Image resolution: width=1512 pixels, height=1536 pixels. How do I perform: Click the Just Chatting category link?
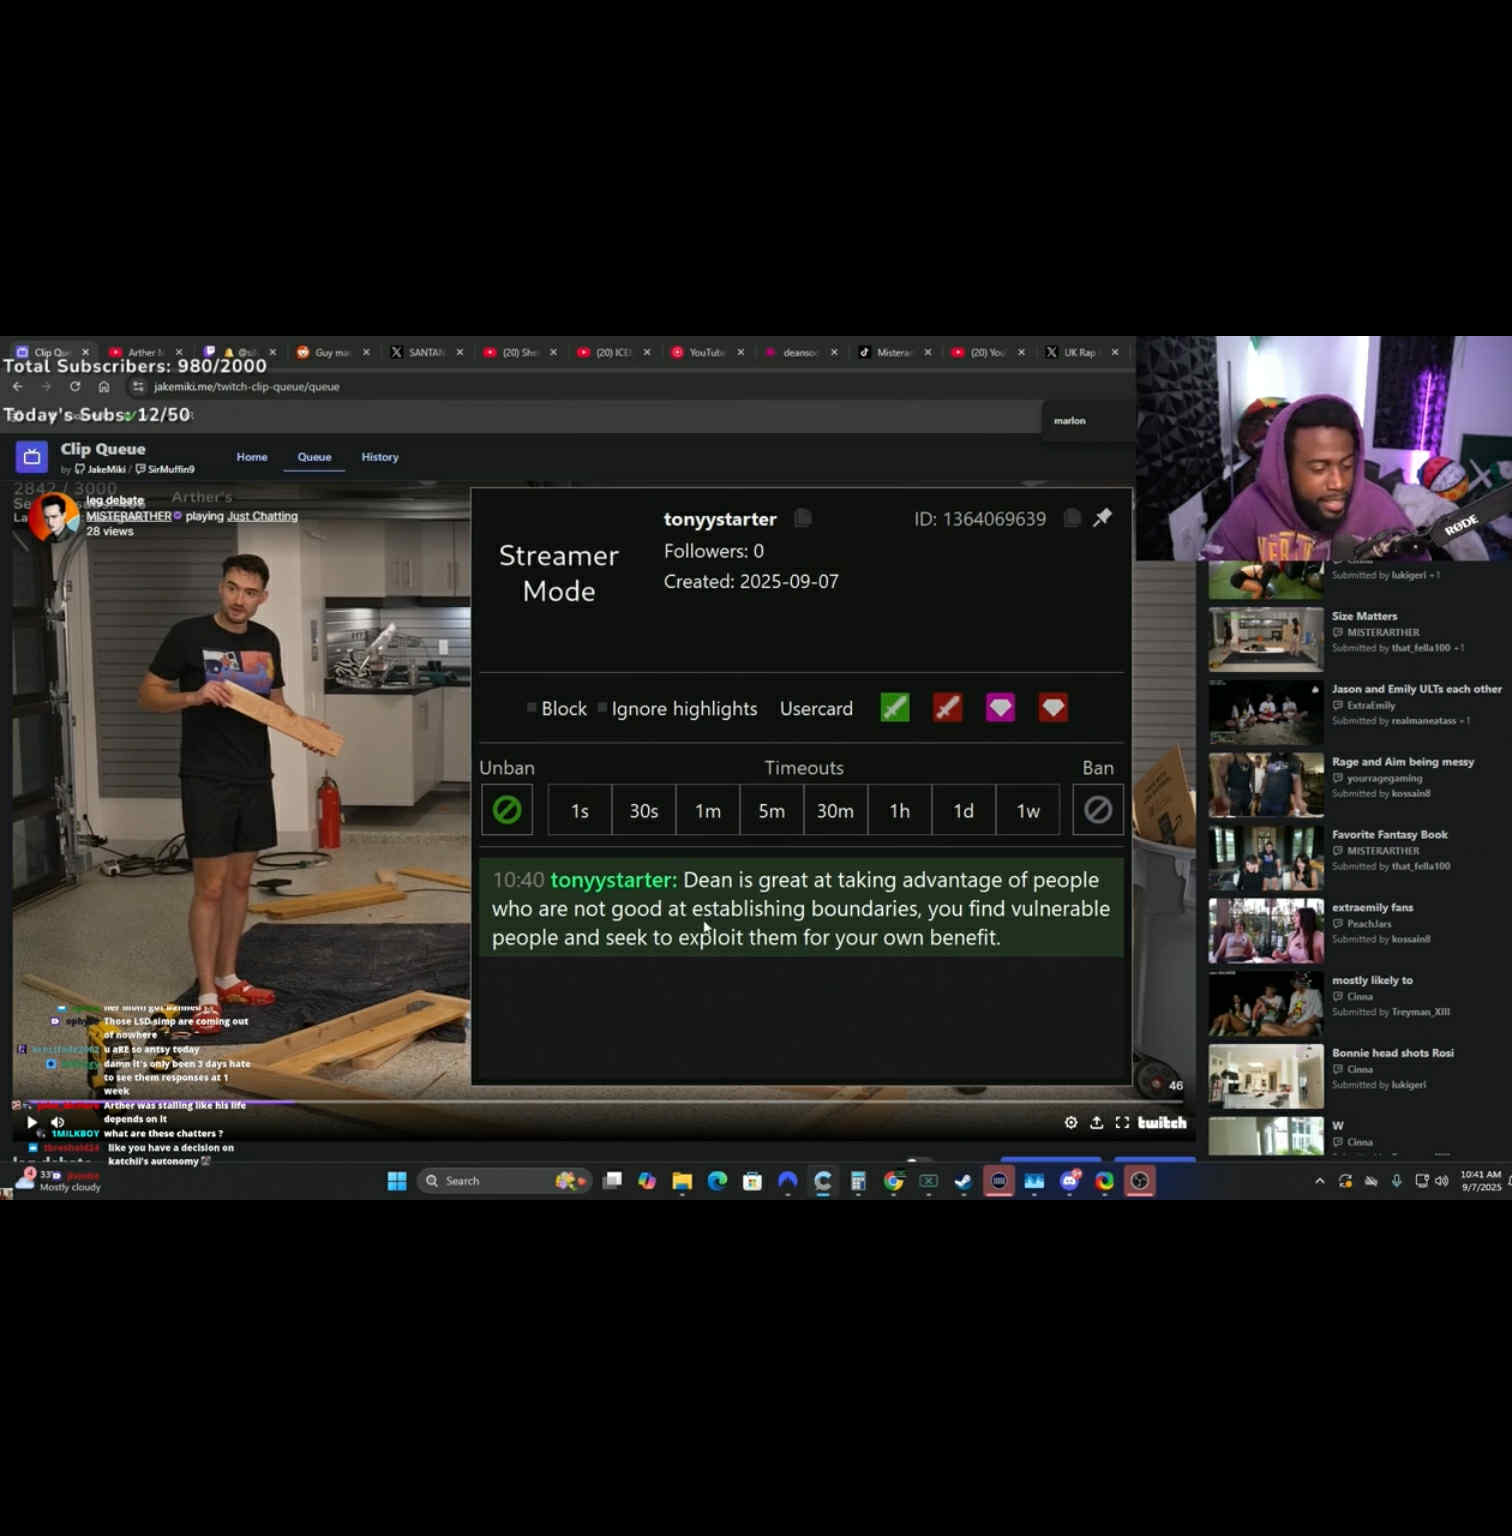262,516
